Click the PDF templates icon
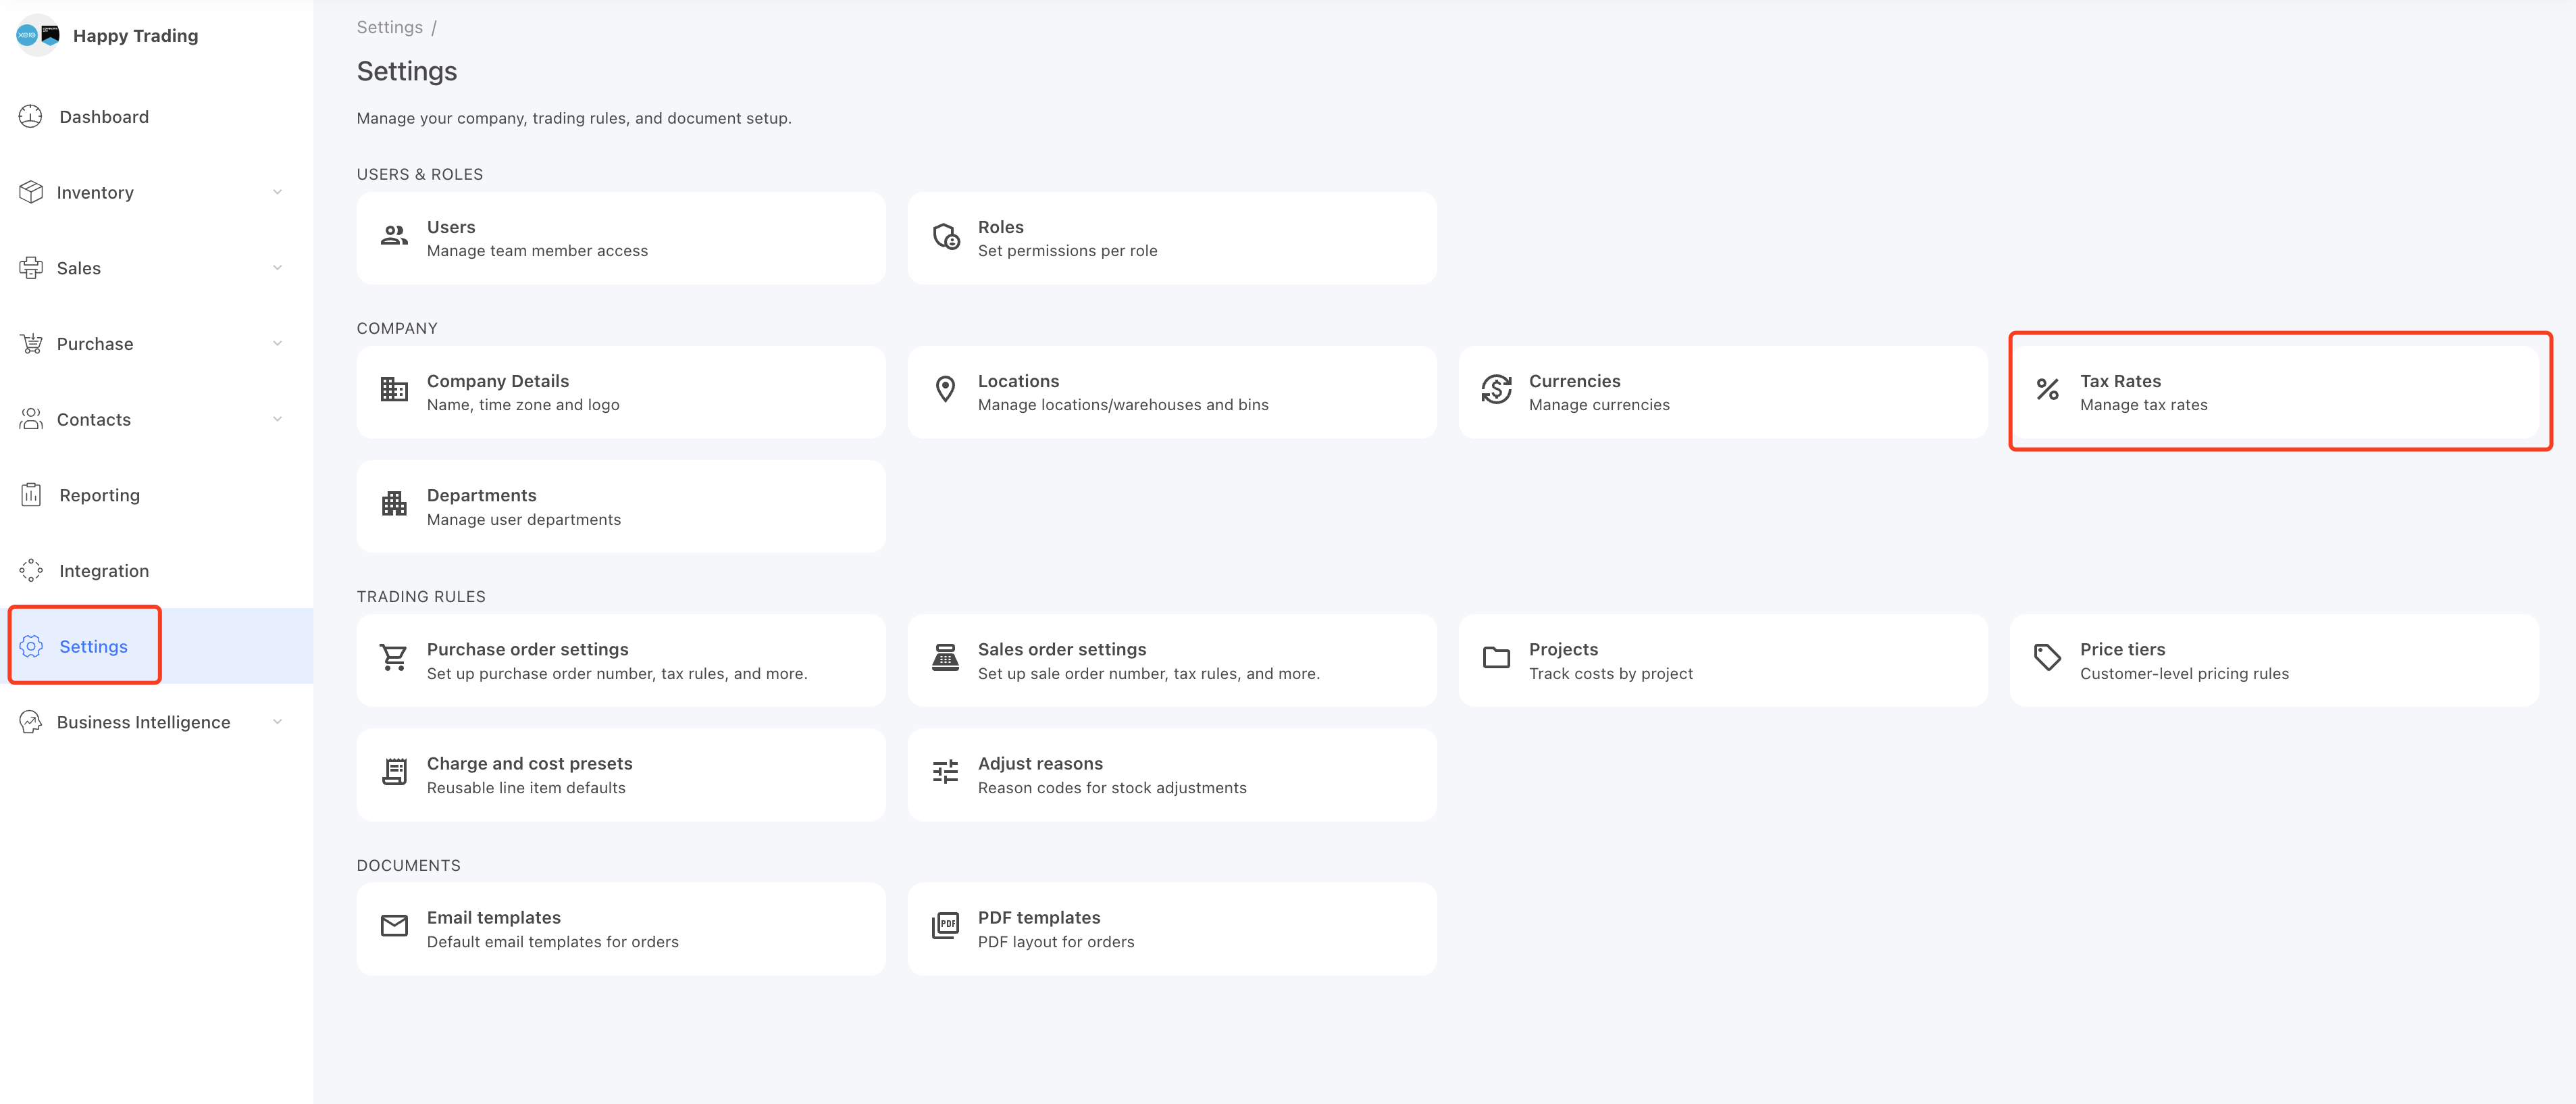This screenshot has height=1104, width=2576. pos(945,926)
